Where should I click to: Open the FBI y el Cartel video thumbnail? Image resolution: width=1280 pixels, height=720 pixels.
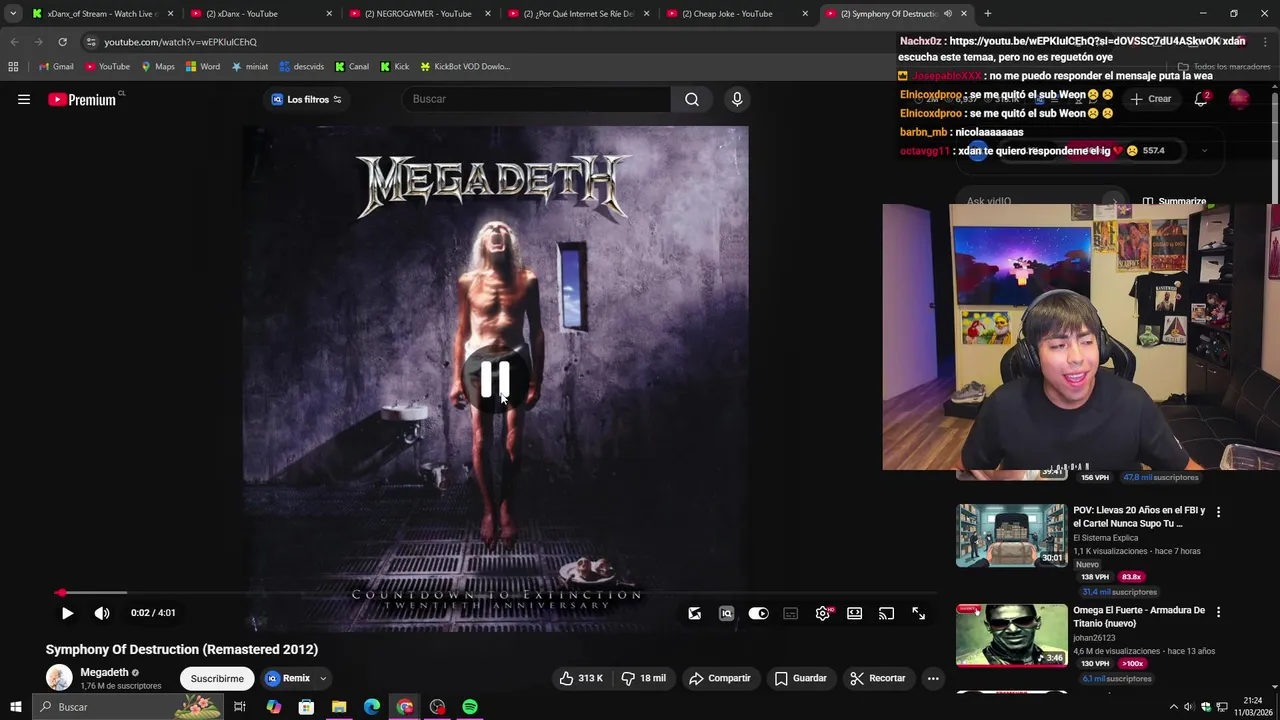coord(1011,535)
